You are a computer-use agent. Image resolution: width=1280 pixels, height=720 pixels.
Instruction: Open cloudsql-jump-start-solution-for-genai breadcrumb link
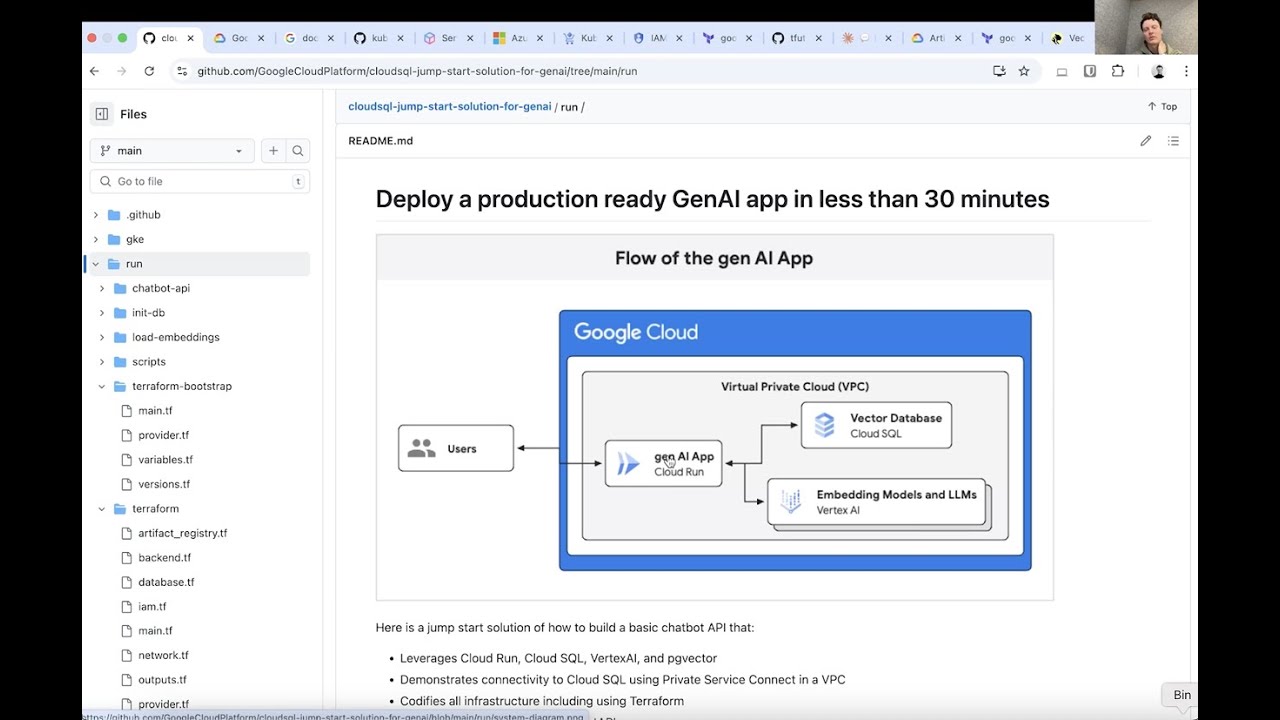450,106
